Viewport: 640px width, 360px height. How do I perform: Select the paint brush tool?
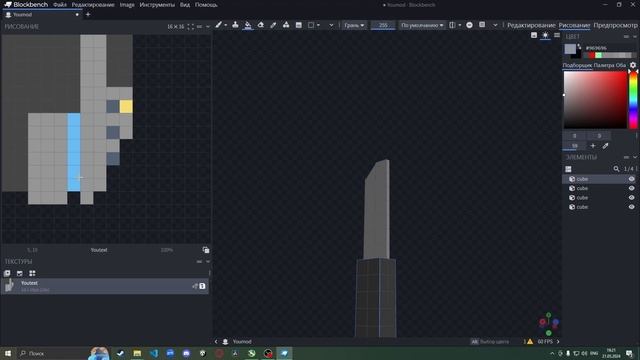pyautogui.click(x=219, y=25)
